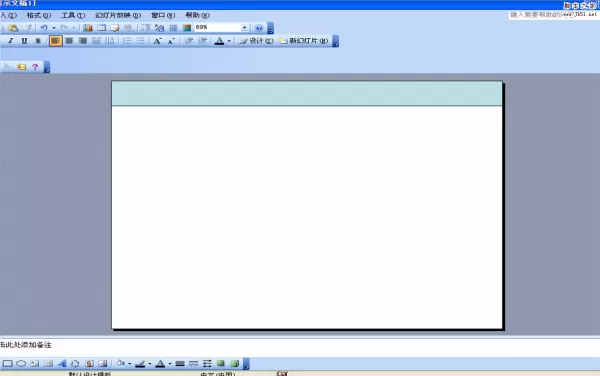This screenshot has width=600, height=376.
Task: Click the Redo arrow icon
Action: pos(64,28)
